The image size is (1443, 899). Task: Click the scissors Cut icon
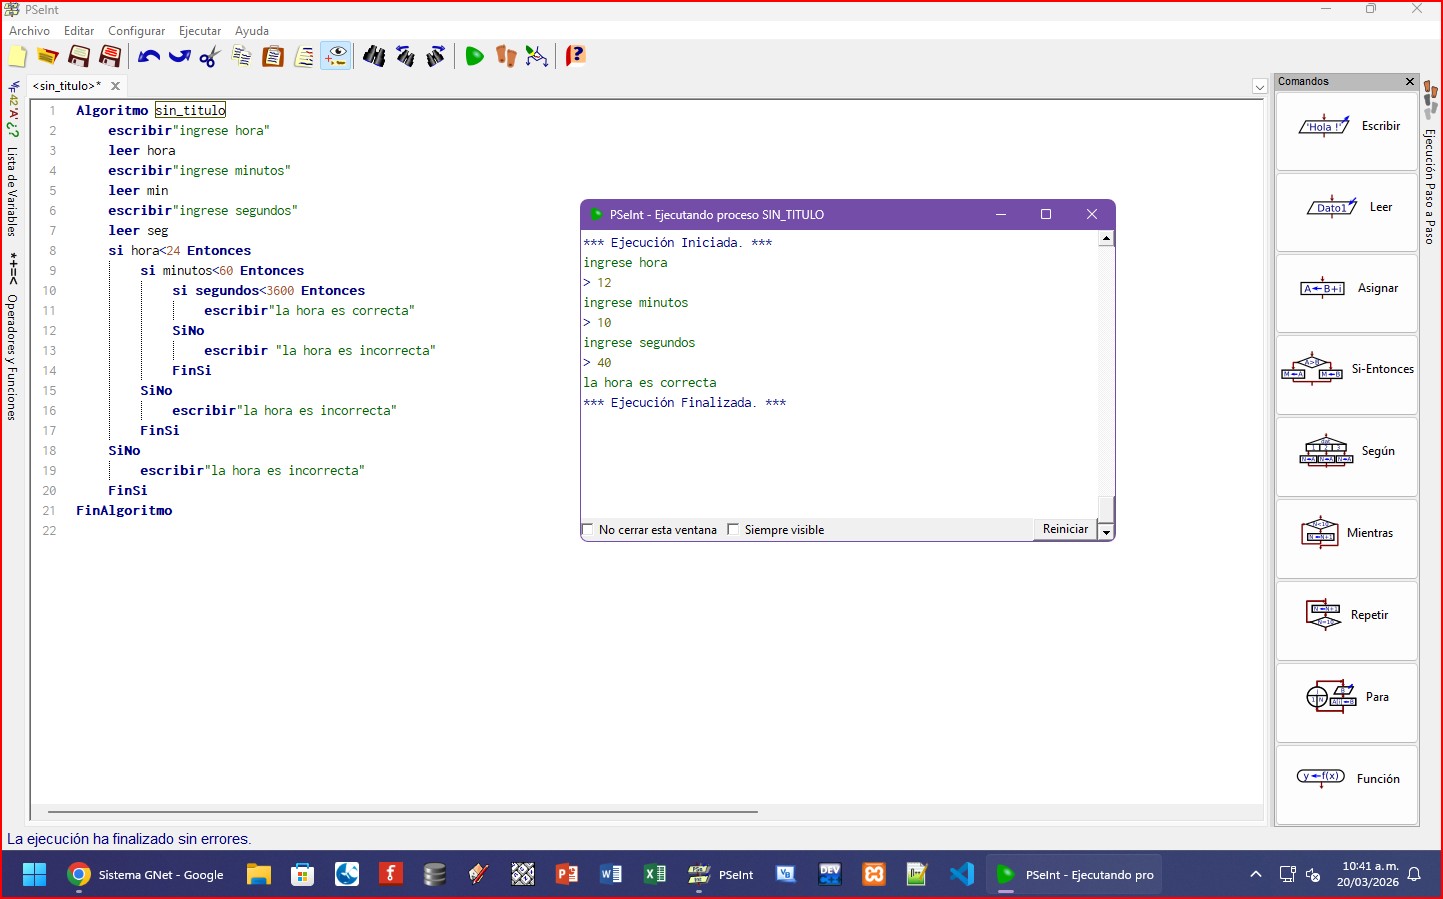tap(210, 56)
